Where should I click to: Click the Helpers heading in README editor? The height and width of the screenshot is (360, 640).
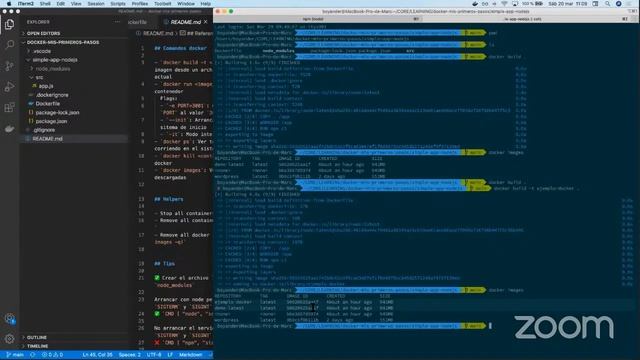[169, 199]
